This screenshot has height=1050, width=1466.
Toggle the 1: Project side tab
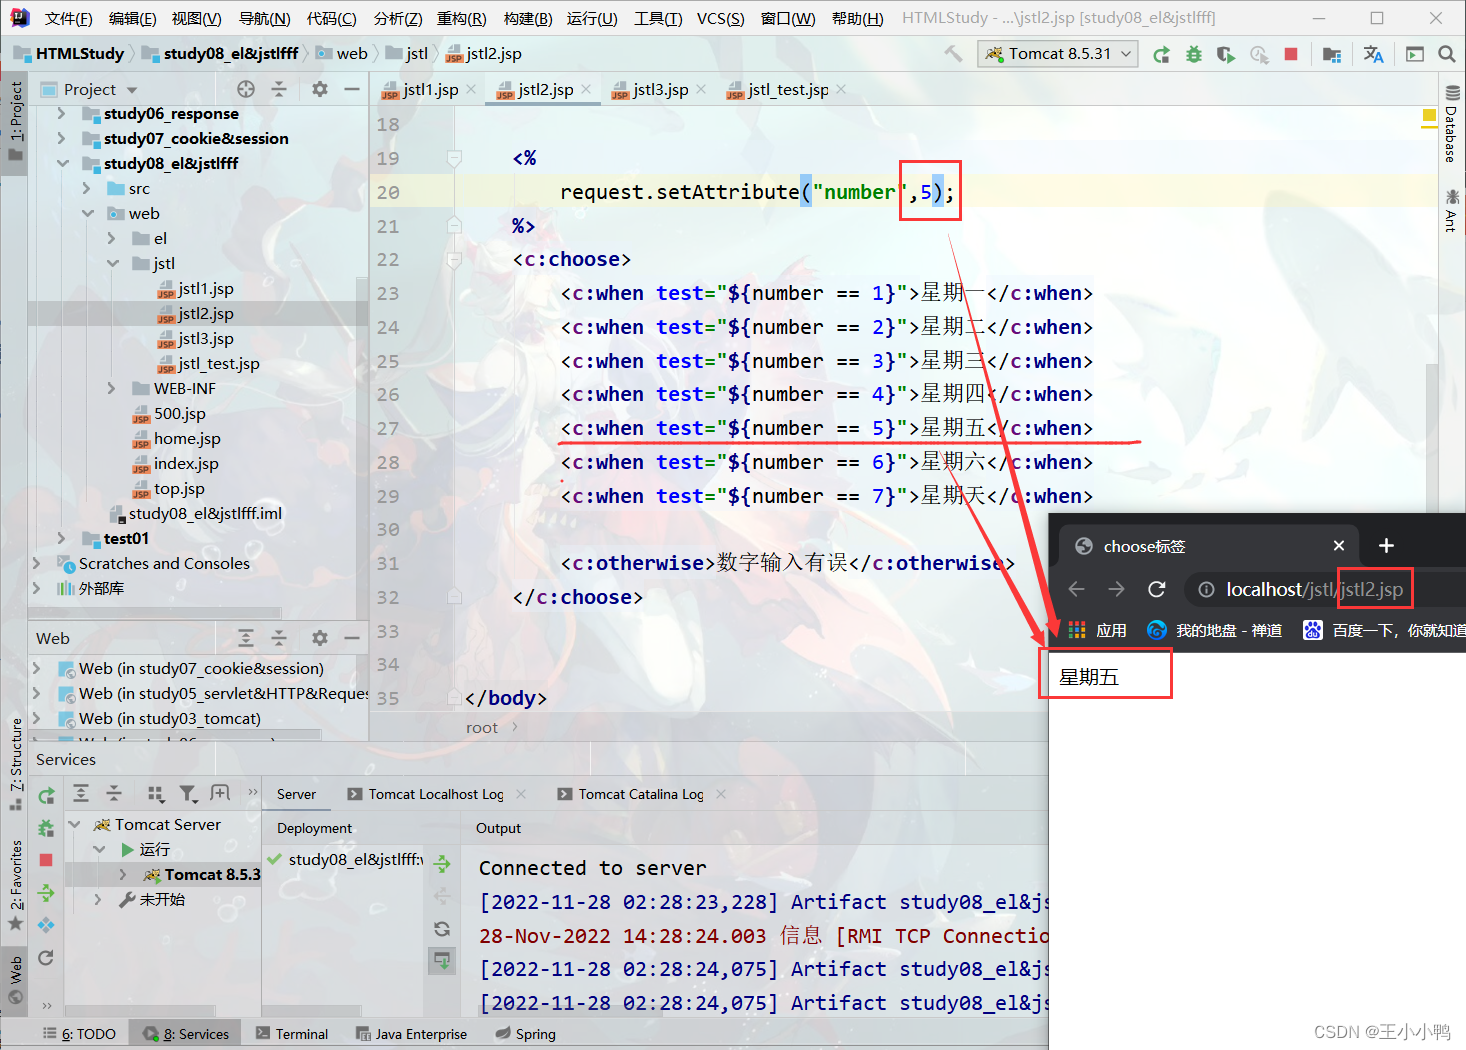pyautogui.click(x=15, y=123)
